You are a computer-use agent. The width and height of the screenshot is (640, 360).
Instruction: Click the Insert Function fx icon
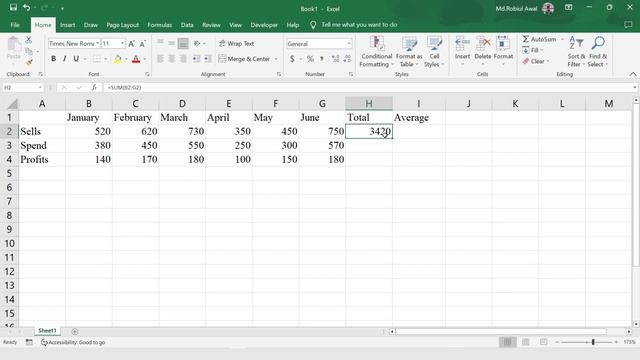(x=94, y=87)
